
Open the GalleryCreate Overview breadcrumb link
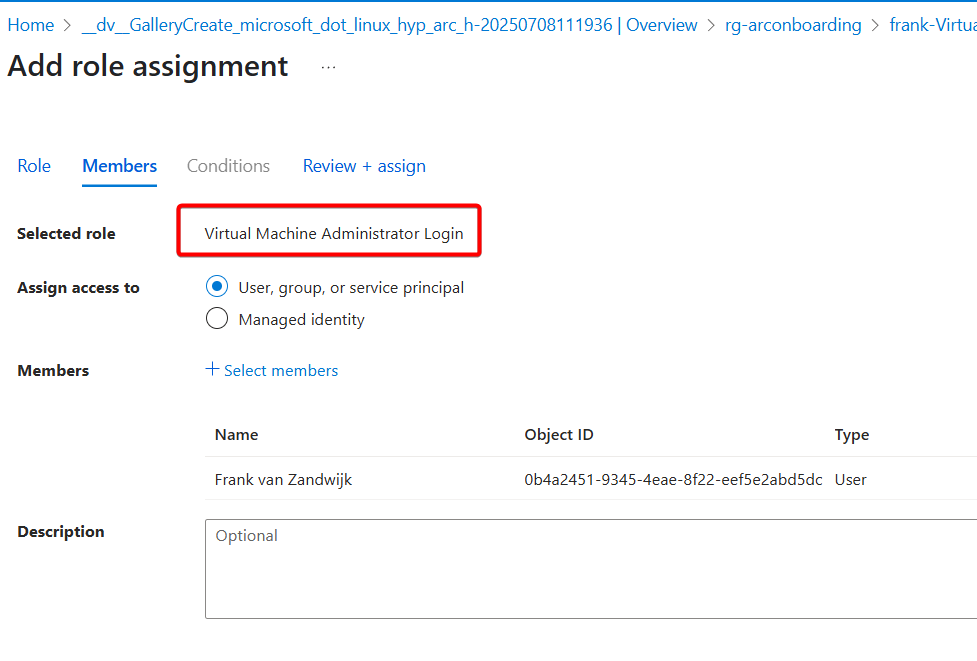click(x=389, y=25)
